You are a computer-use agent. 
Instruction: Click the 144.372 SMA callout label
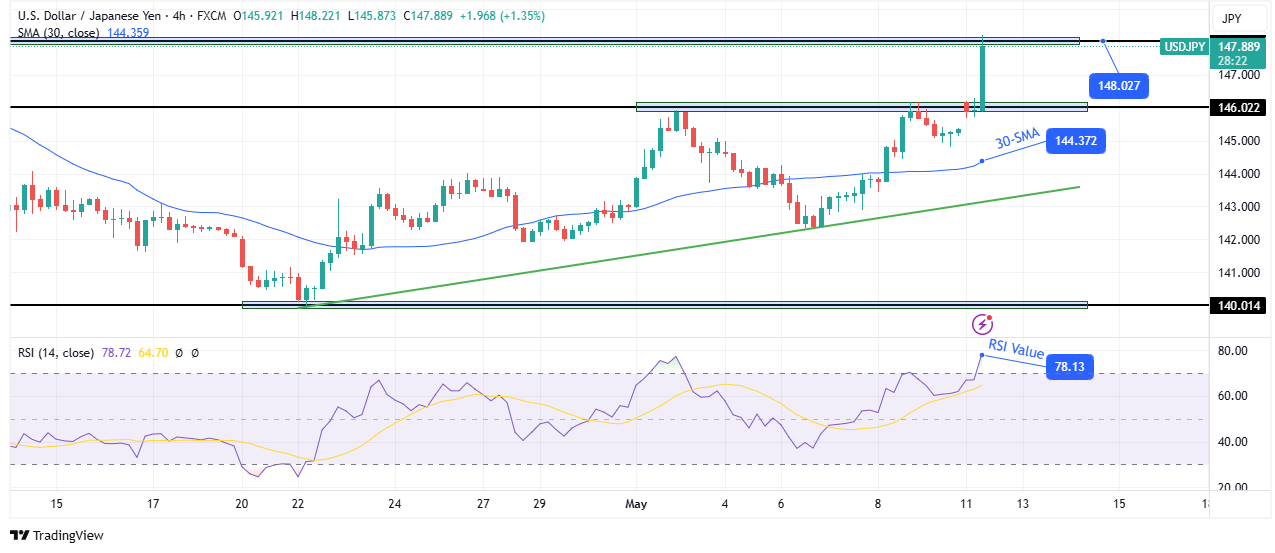(1077, 142)
